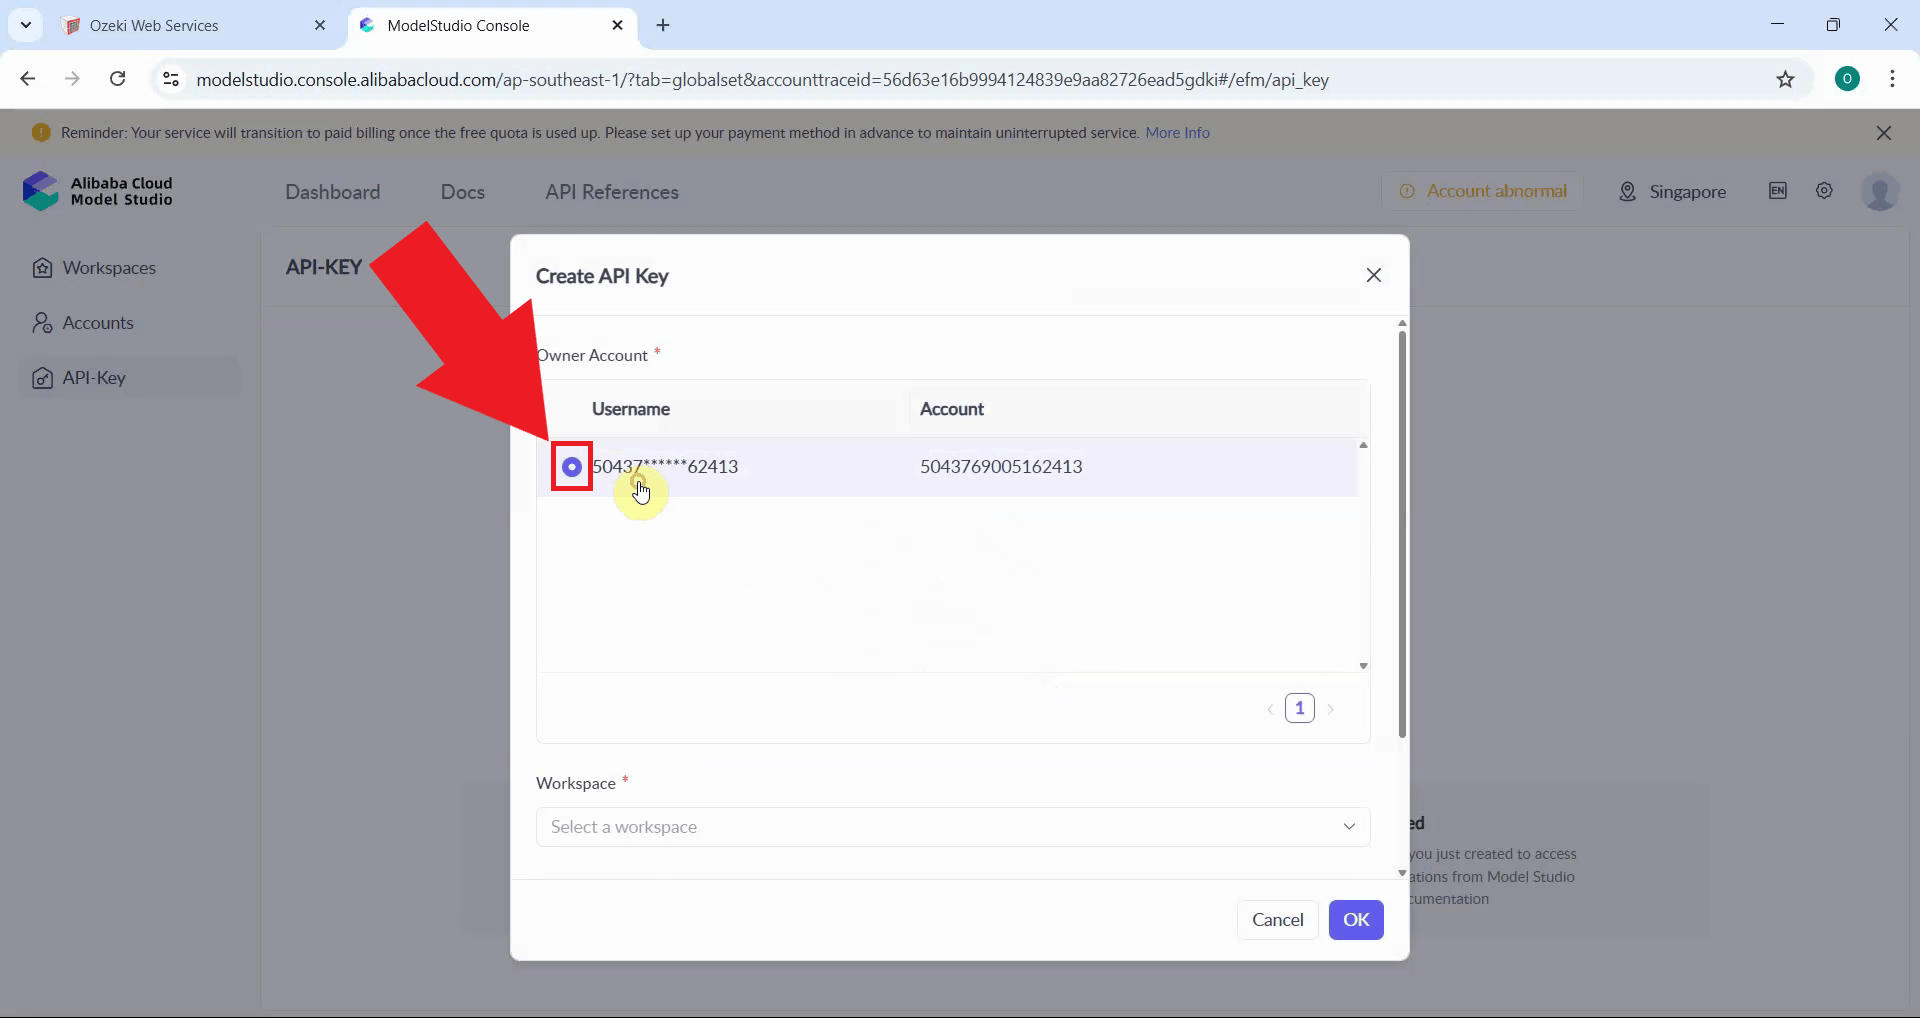Screen dimensions: 1920x1018
Task: Go to Accounts in the sidebar
Action: click(x=98, y=323)
